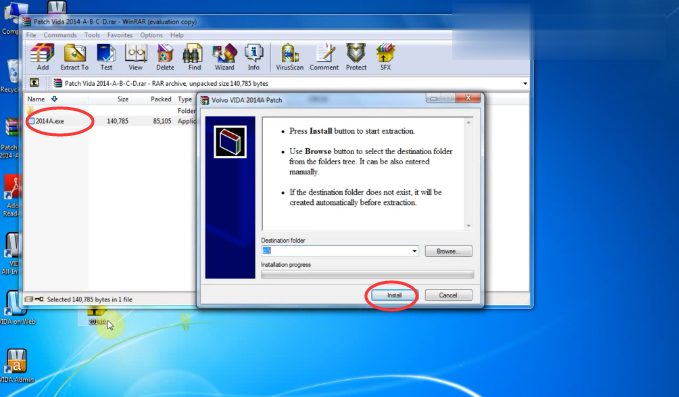Open the View tool in WinRAR
Viewport: 679px width, 397px height.
[136, 57]
